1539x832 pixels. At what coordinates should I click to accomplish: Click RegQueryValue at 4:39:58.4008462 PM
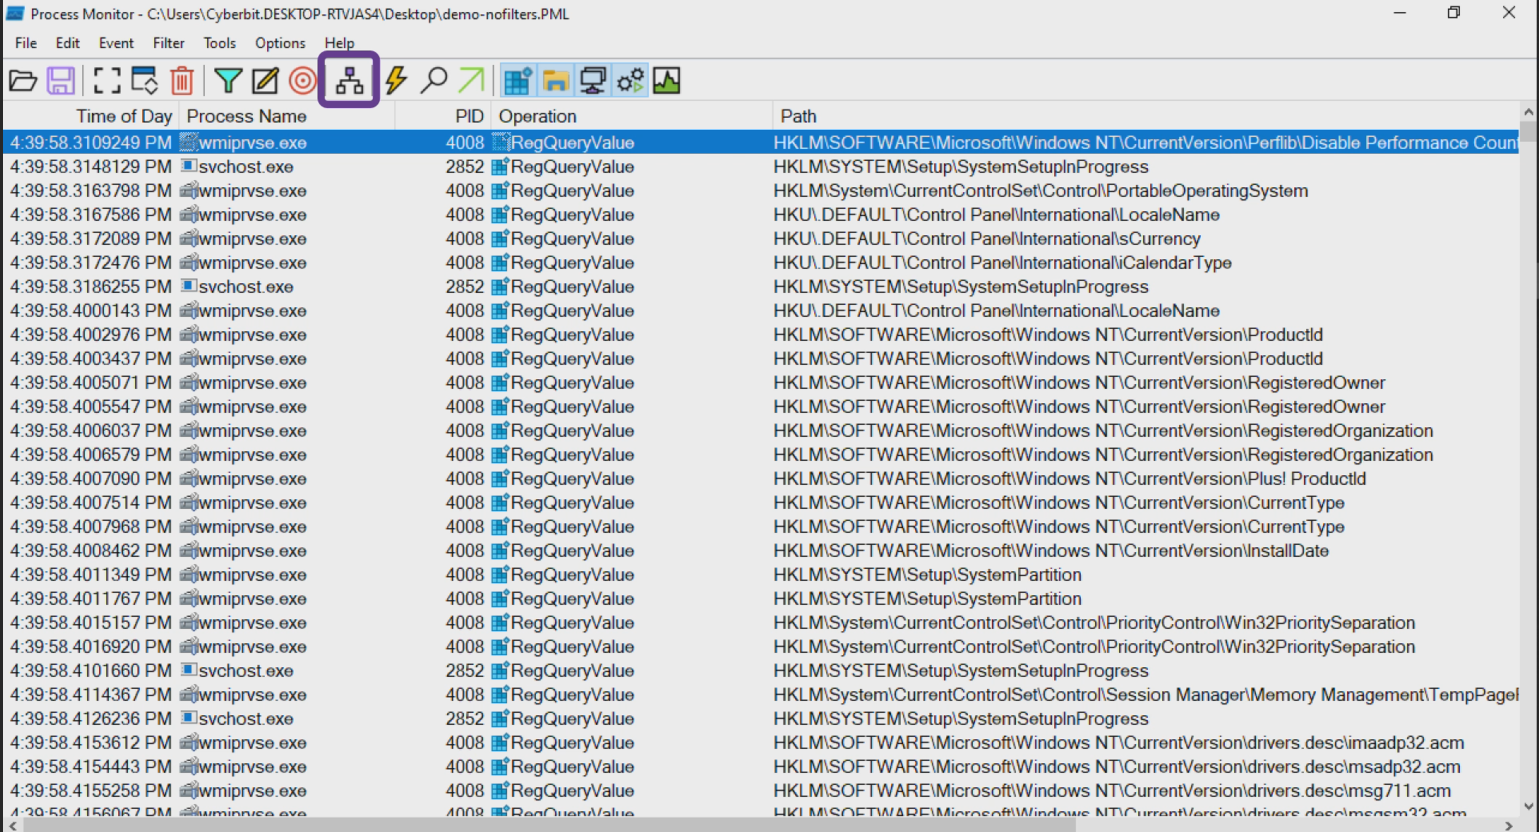point(572,551)
